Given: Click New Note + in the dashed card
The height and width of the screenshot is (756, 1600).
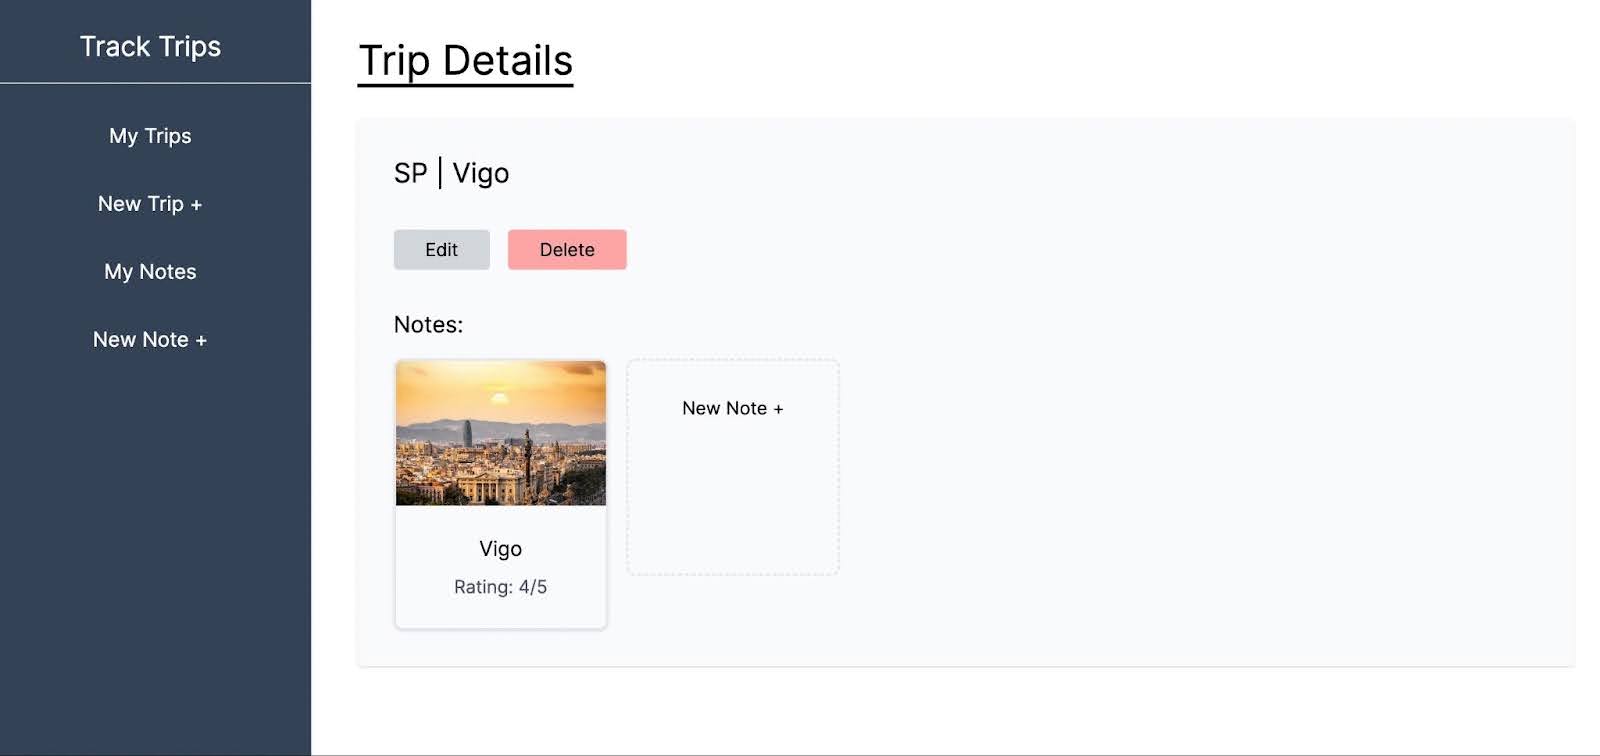Looking at the screenshot, I should (x=732, y=408).
